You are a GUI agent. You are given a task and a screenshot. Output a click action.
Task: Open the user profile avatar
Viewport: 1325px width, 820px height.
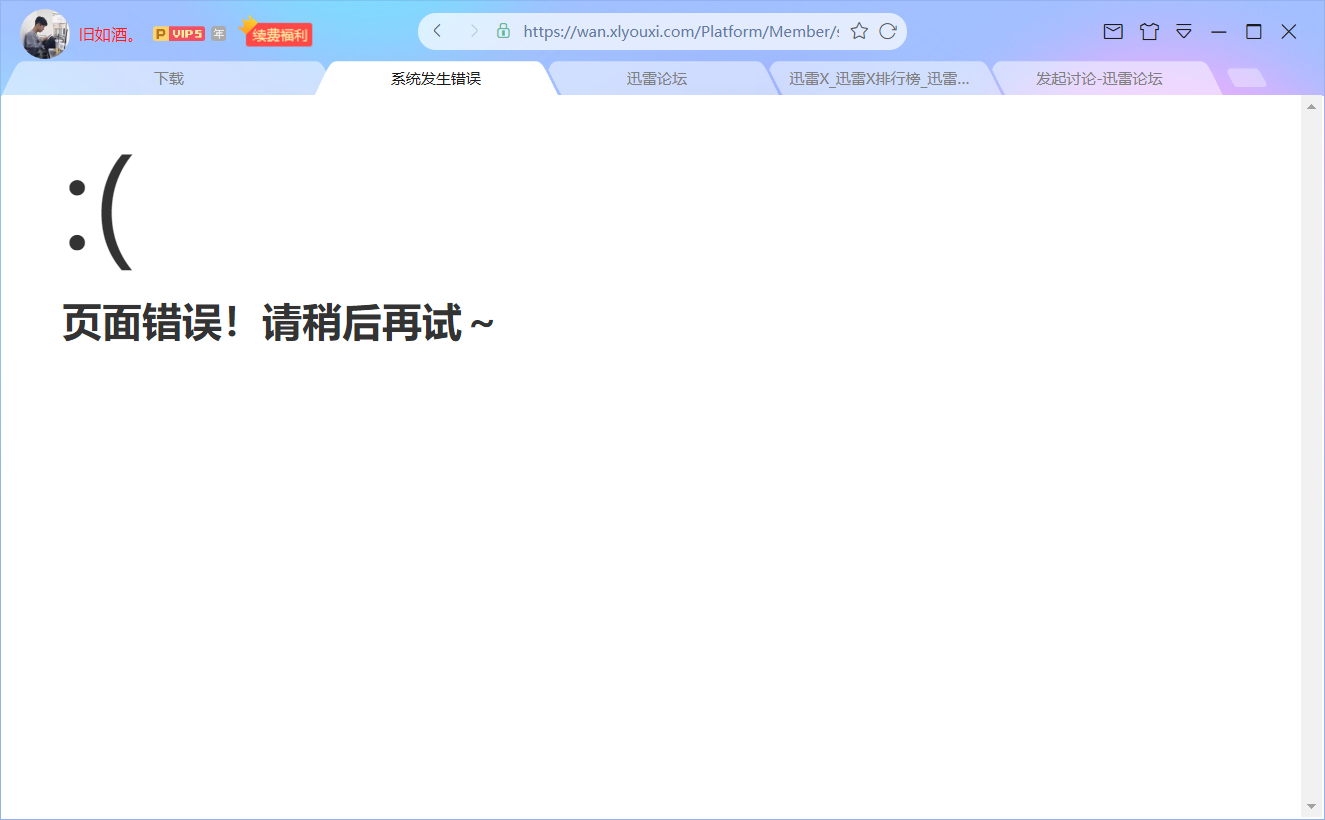point(44,34)
